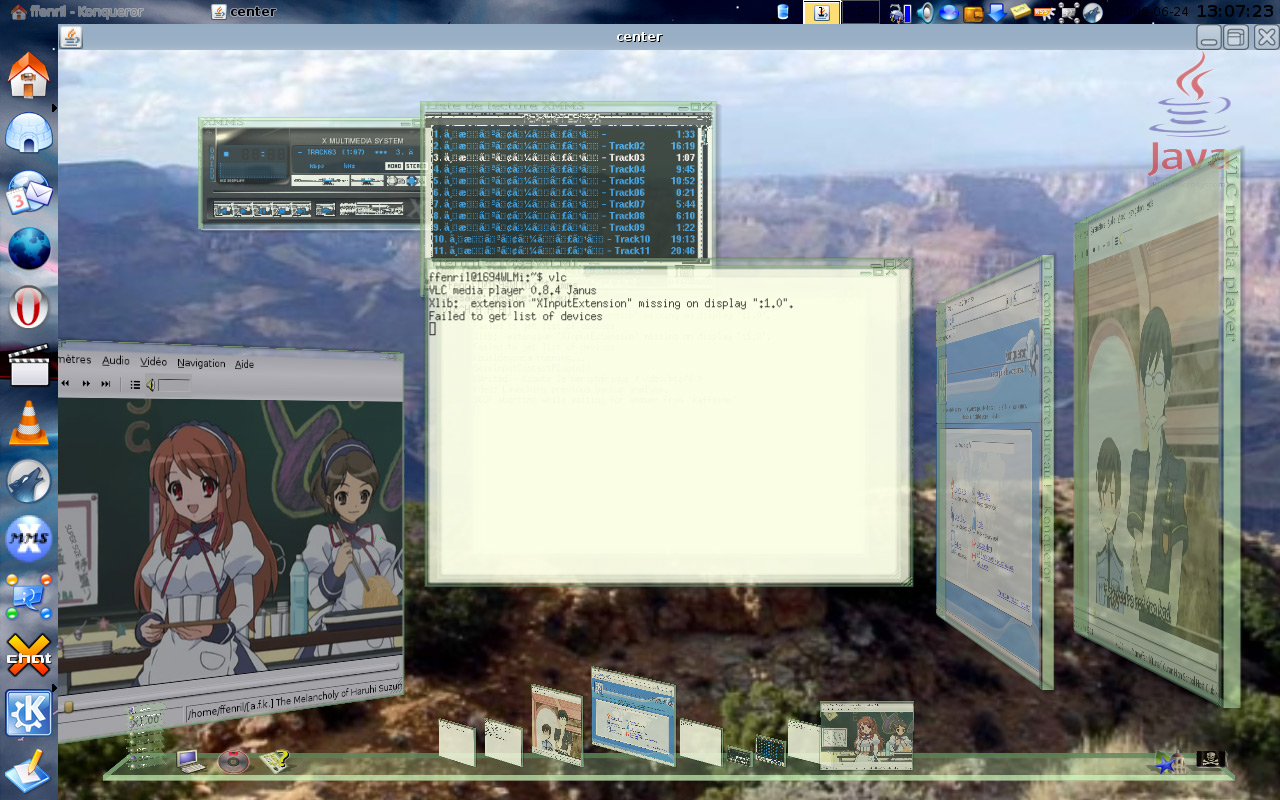Viewport: 1280px width, 800px height.
Task: Open the mail envelope application in the sidebar
Action: 29,192
